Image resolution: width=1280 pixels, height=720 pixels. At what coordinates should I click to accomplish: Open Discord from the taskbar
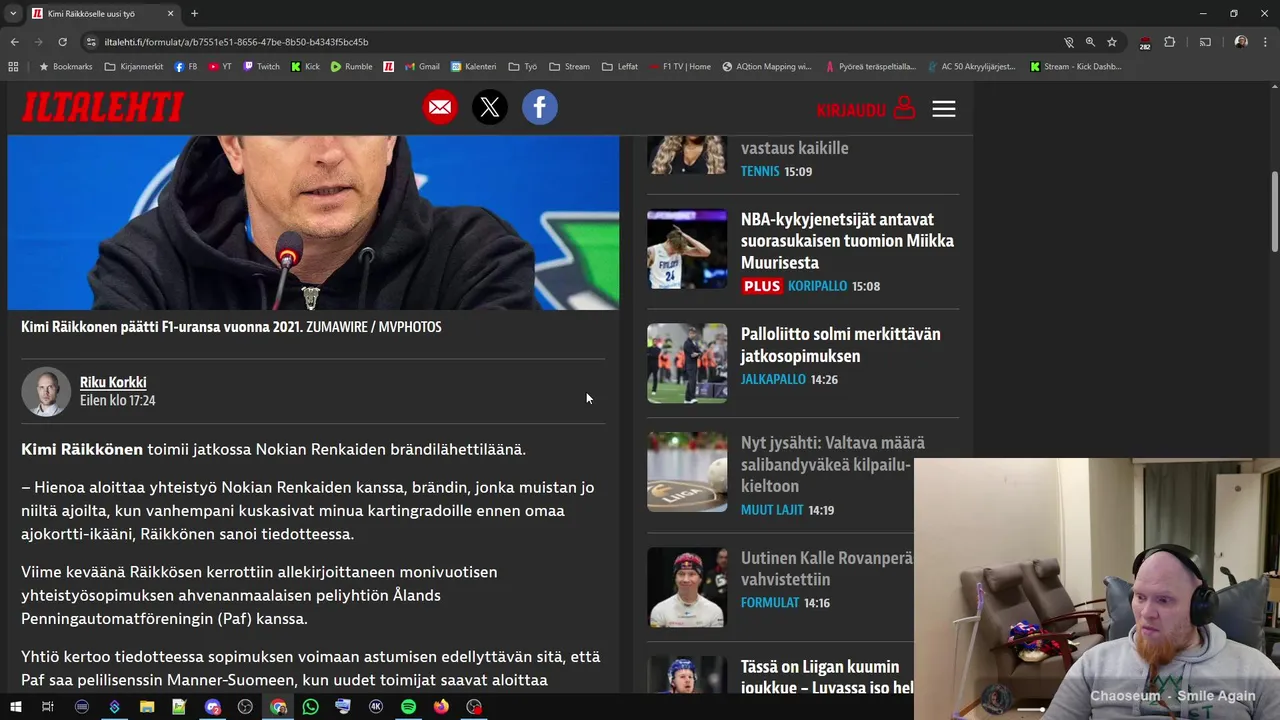(212, 707)
